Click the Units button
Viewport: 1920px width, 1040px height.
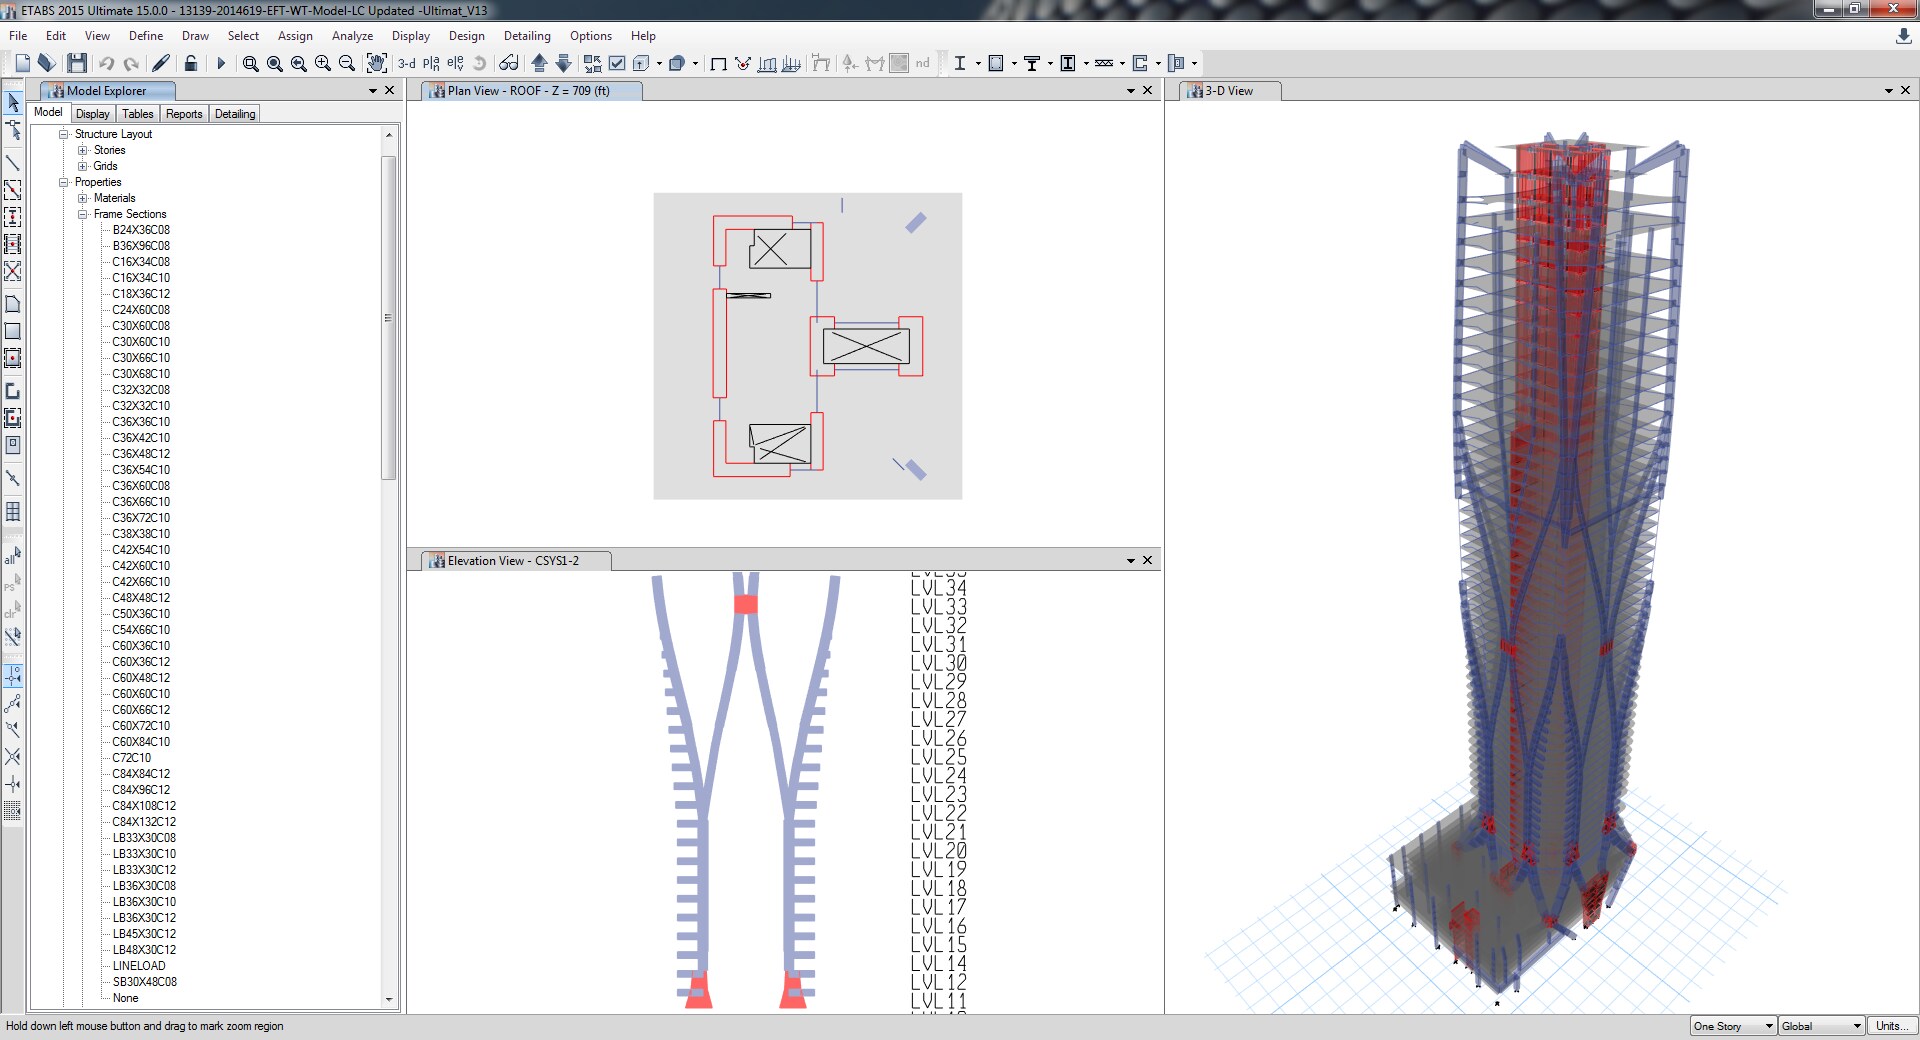[x=1891, y=1026]
